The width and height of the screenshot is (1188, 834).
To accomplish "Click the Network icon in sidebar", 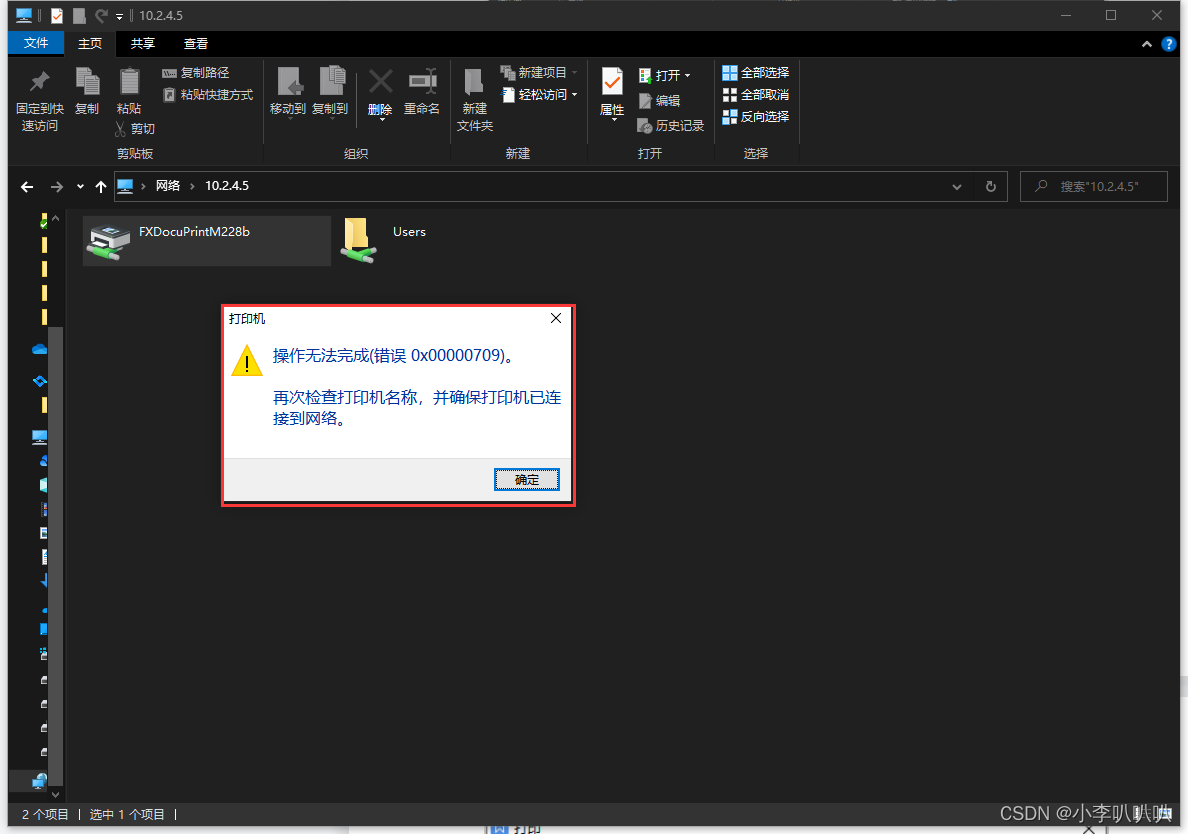I will pos(39,781).
